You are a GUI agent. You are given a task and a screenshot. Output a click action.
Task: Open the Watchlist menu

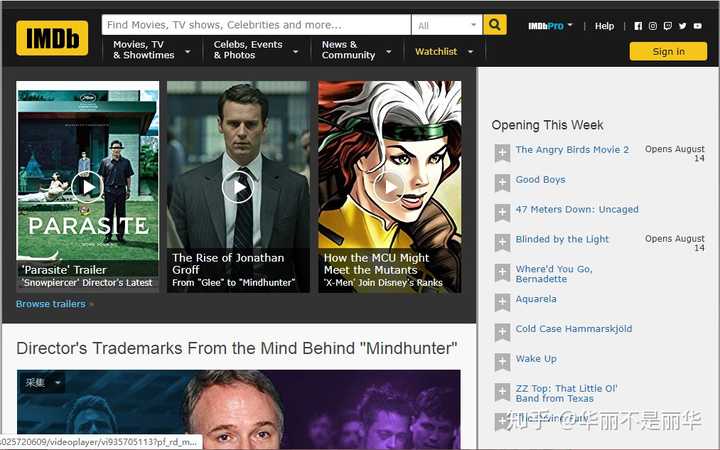444,51
